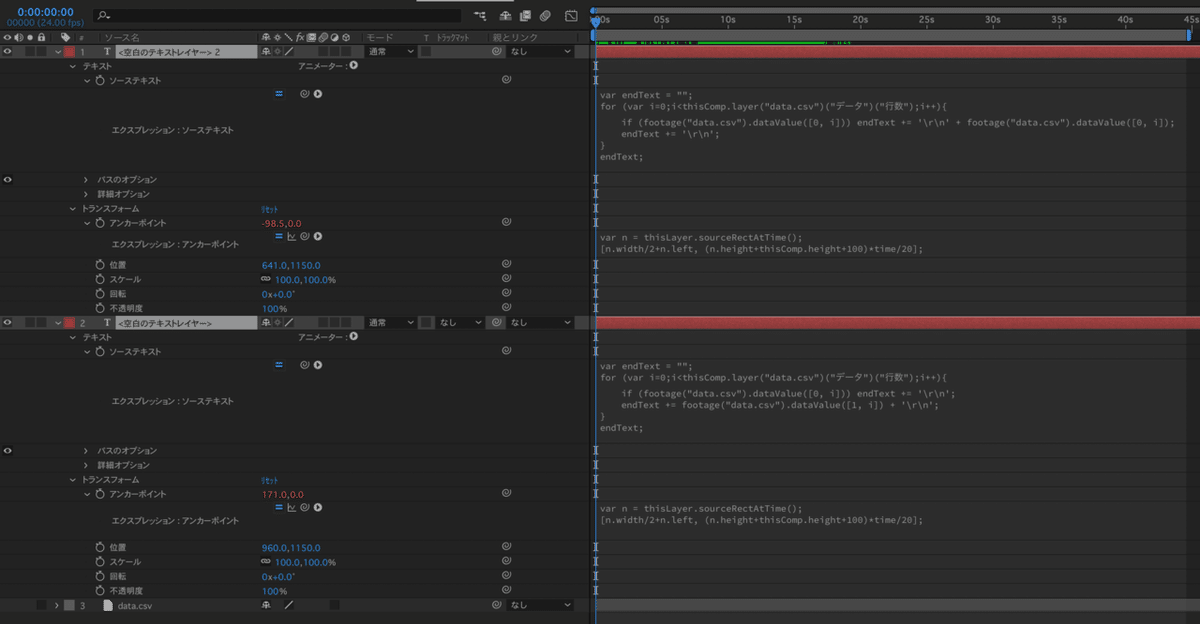The image size is (1200, 624).
Task: Disable expression on layer 1 source text
Action: (x=279, y=94)
